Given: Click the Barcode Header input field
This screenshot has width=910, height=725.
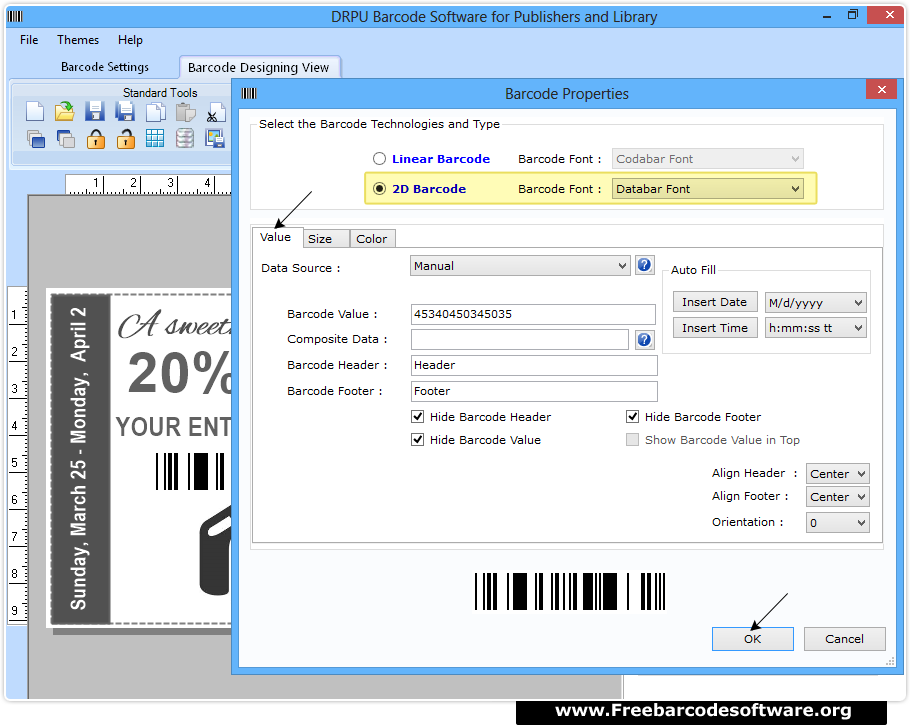Looking at the screenshot, I should click(534, 365).
